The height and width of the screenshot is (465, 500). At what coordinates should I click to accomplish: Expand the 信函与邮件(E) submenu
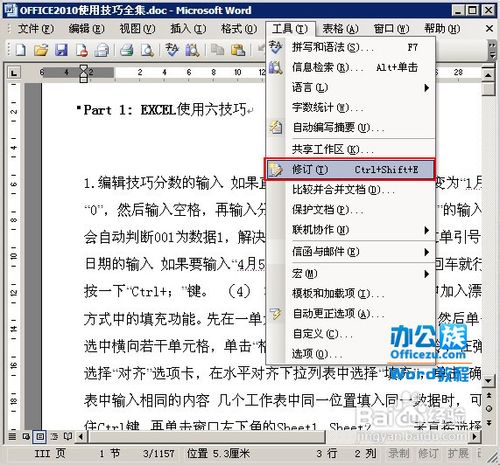coord(351,252)
